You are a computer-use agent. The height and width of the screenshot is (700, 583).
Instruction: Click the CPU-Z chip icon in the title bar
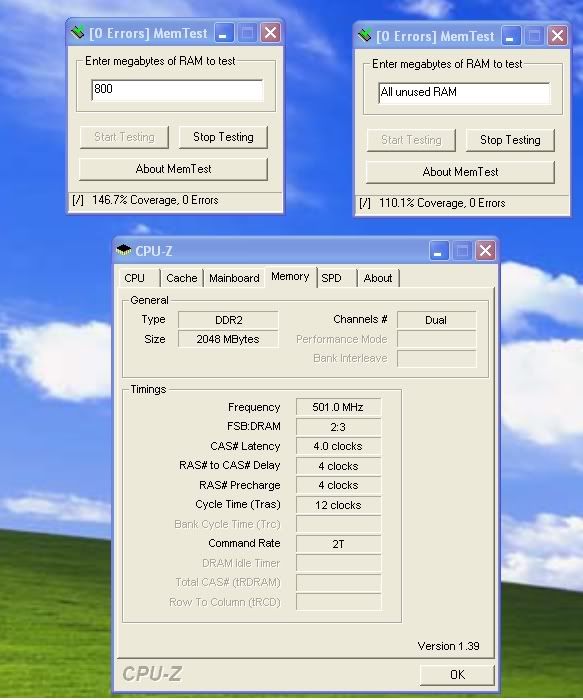[x=124, y=250]
